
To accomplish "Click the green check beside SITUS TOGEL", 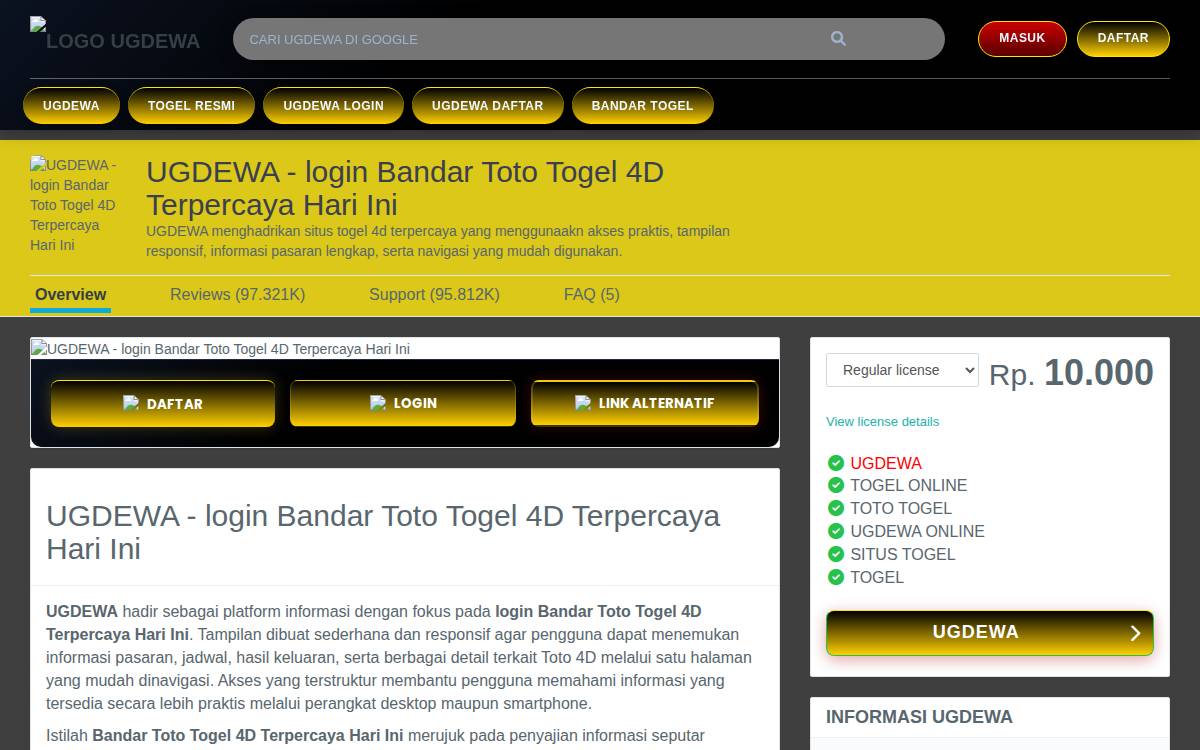I will [836, 554].
